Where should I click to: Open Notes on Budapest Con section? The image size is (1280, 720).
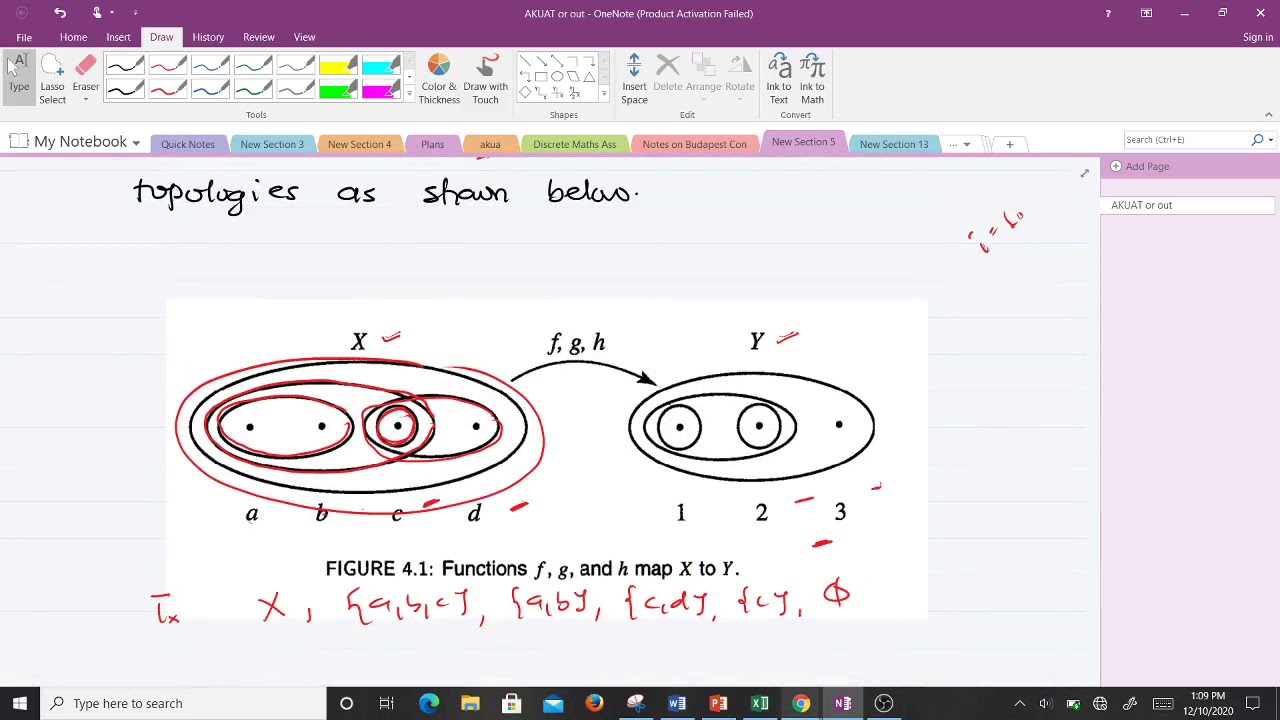(694, 144)
